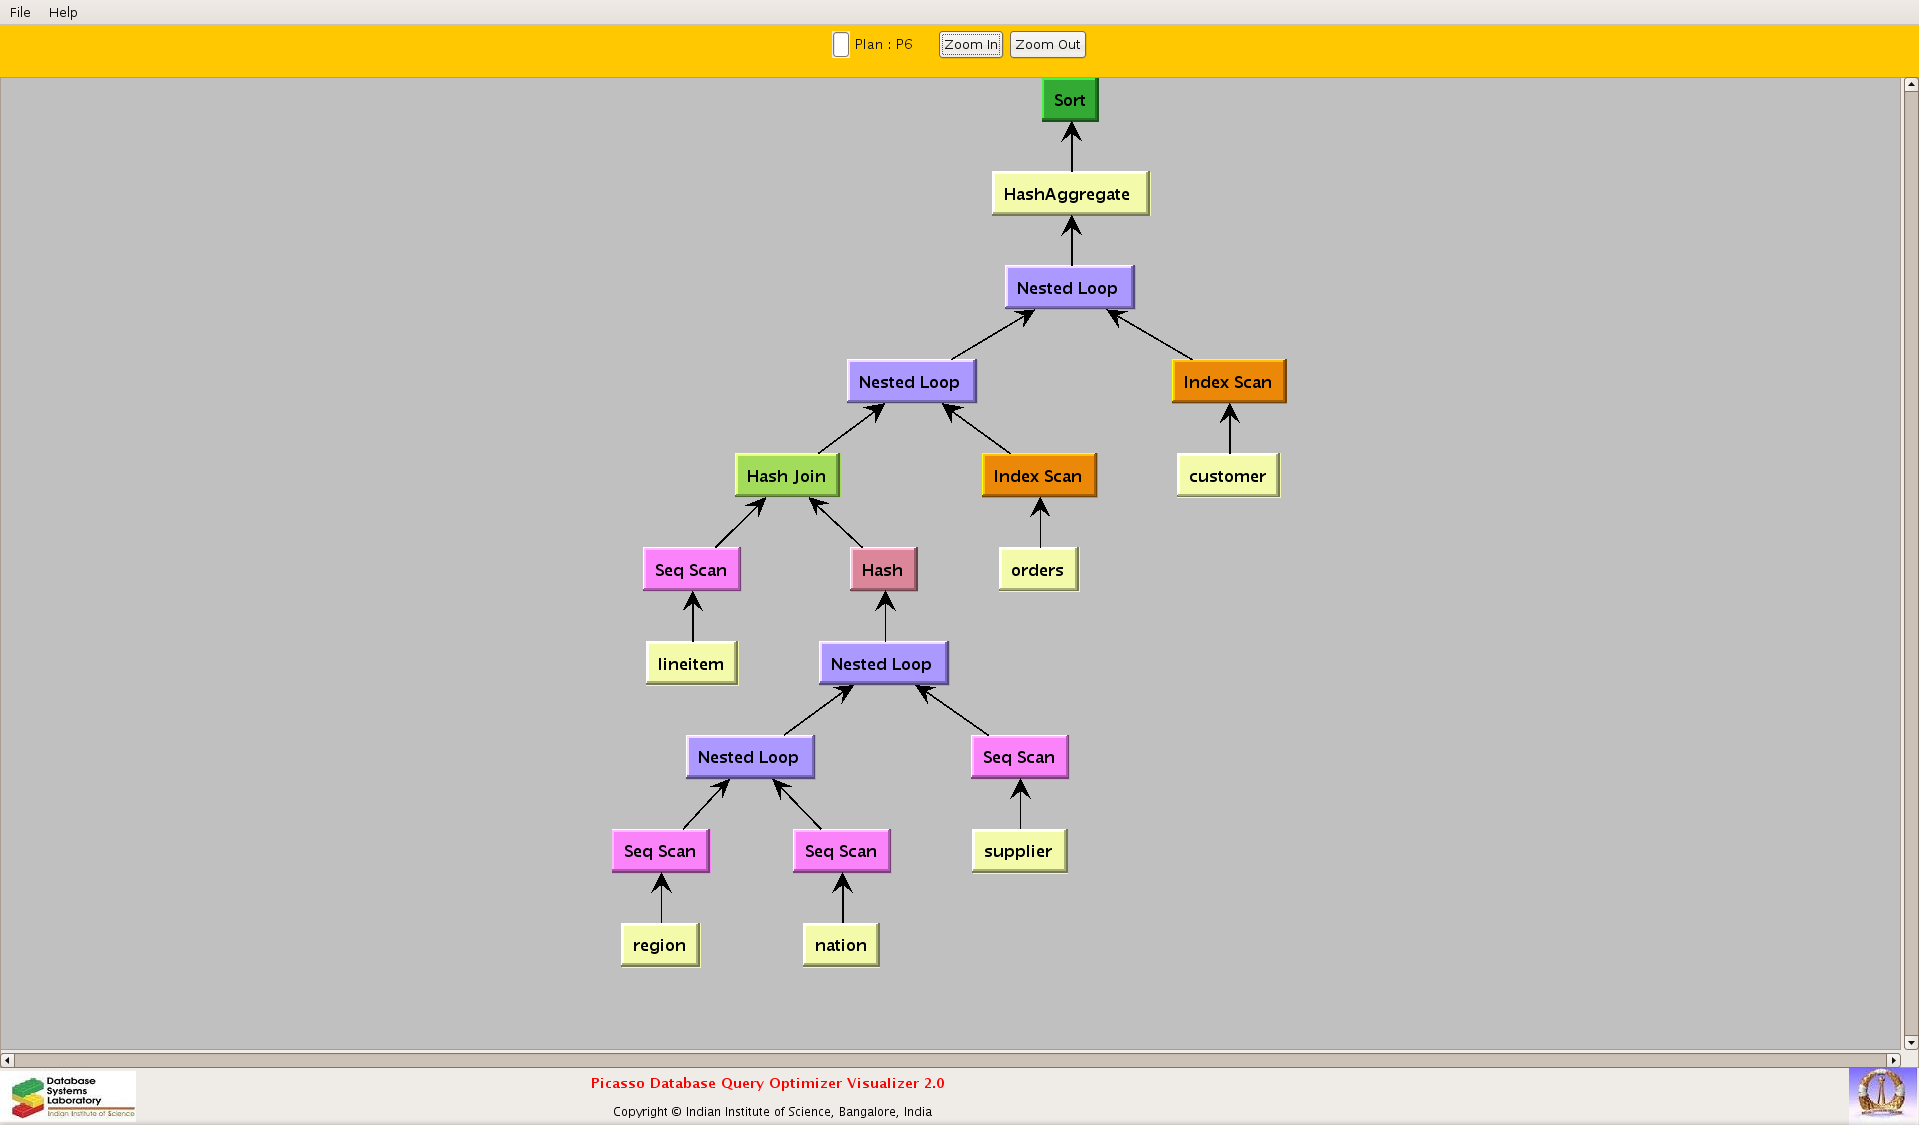Click the Seq Scan node above supplier

point(1018,758)
